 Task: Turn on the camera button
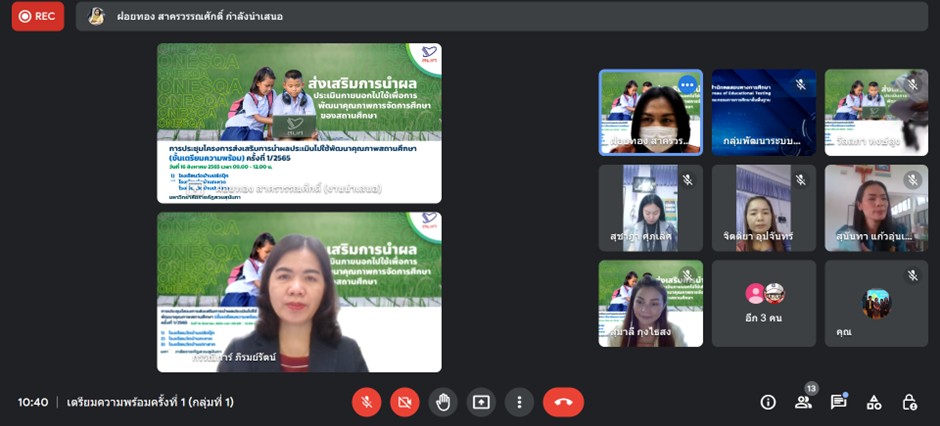tap(405, 402)
